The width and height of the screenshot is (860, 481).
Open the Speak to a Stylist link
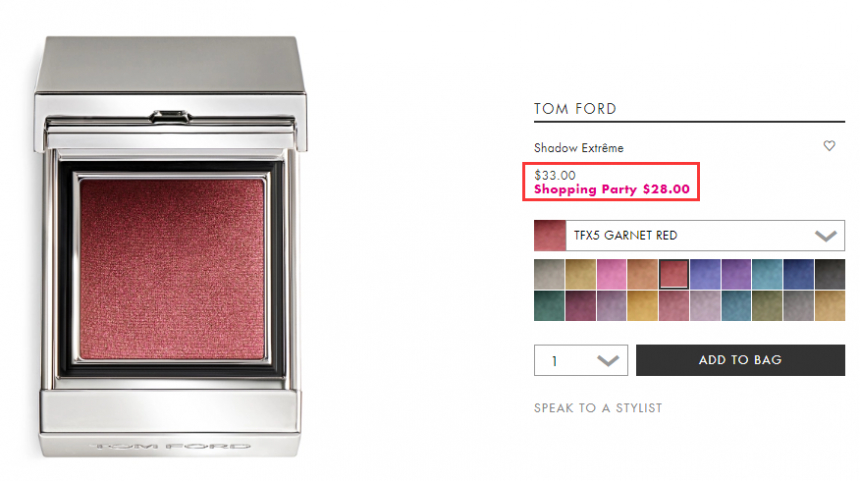click(x=598, y=408)
